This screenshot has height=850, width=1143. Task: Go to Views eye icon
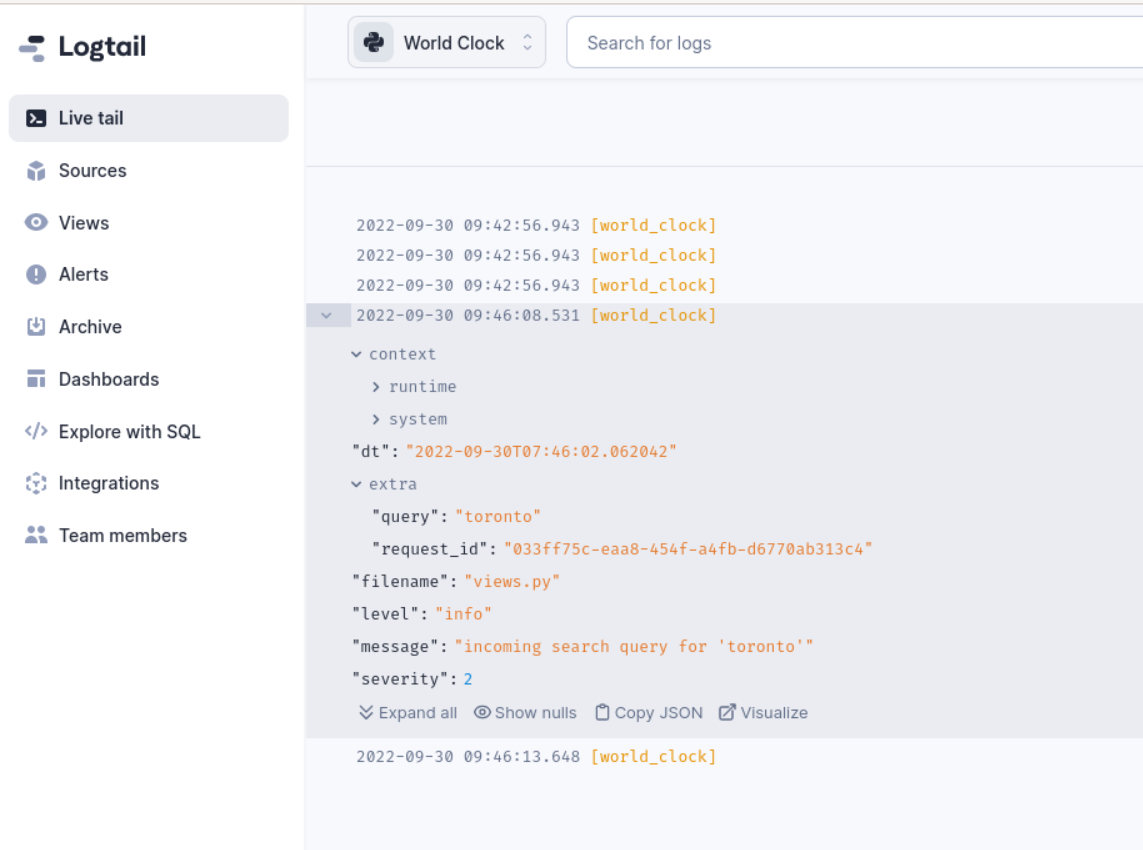click(36, 223)
